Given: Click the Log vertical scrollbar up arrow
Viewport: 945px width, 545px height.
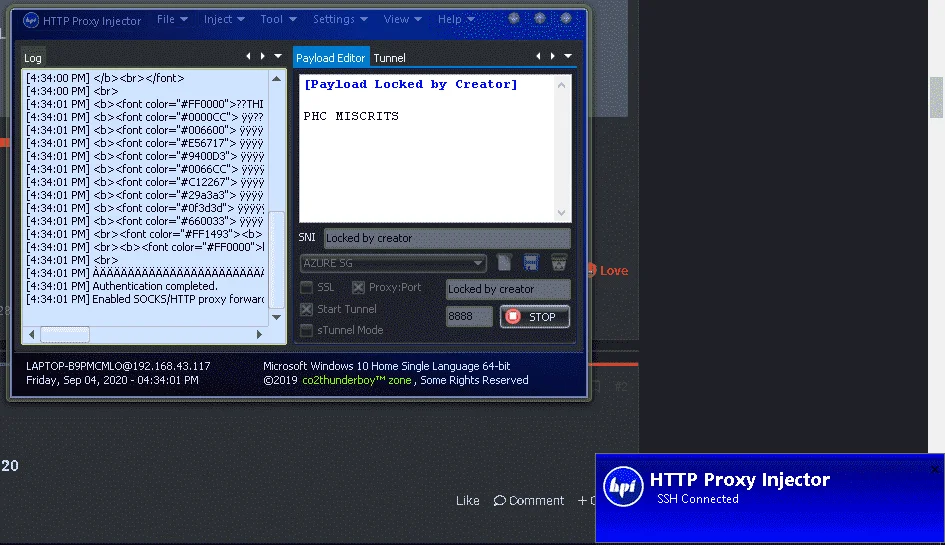Looking at the screenshot, I should pos(277,78).
